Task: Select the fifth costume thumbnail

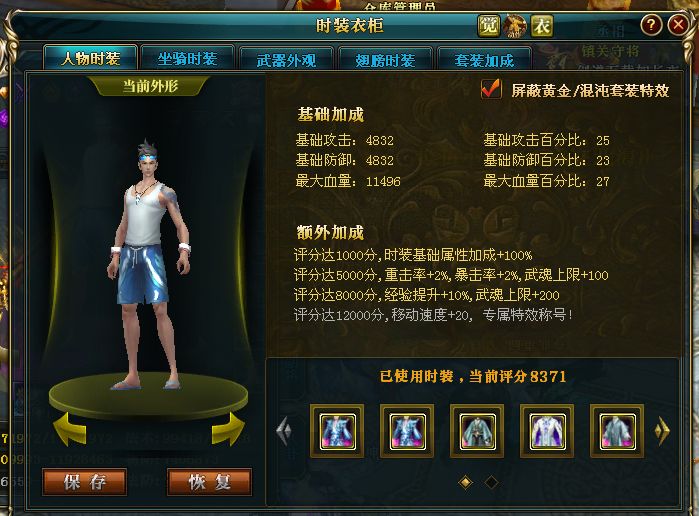Action: coord(617,431)
